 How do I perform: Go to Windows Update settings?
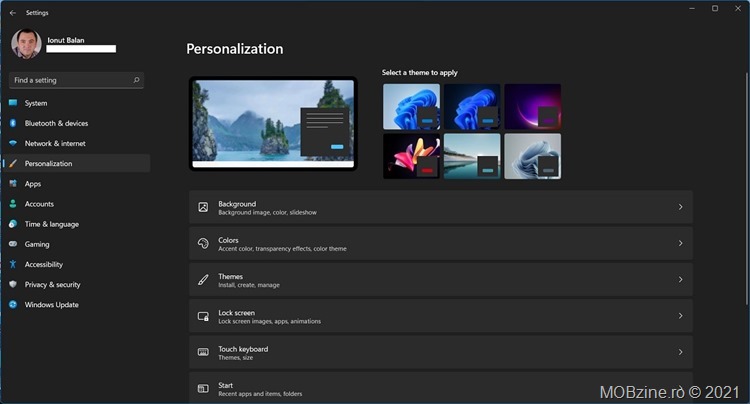click(x=77, y=305)
